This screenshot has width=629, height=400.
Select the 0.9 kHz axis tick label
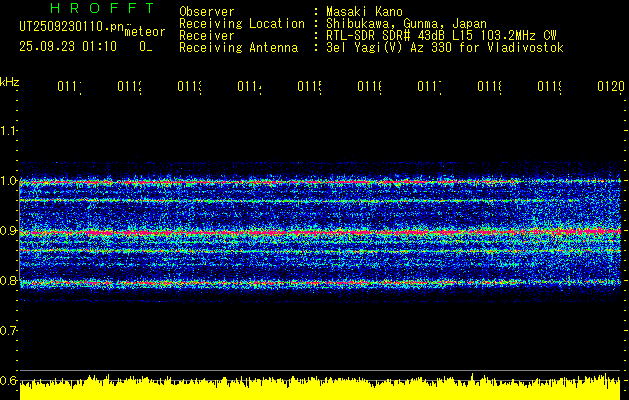click(x=9, y=231)
